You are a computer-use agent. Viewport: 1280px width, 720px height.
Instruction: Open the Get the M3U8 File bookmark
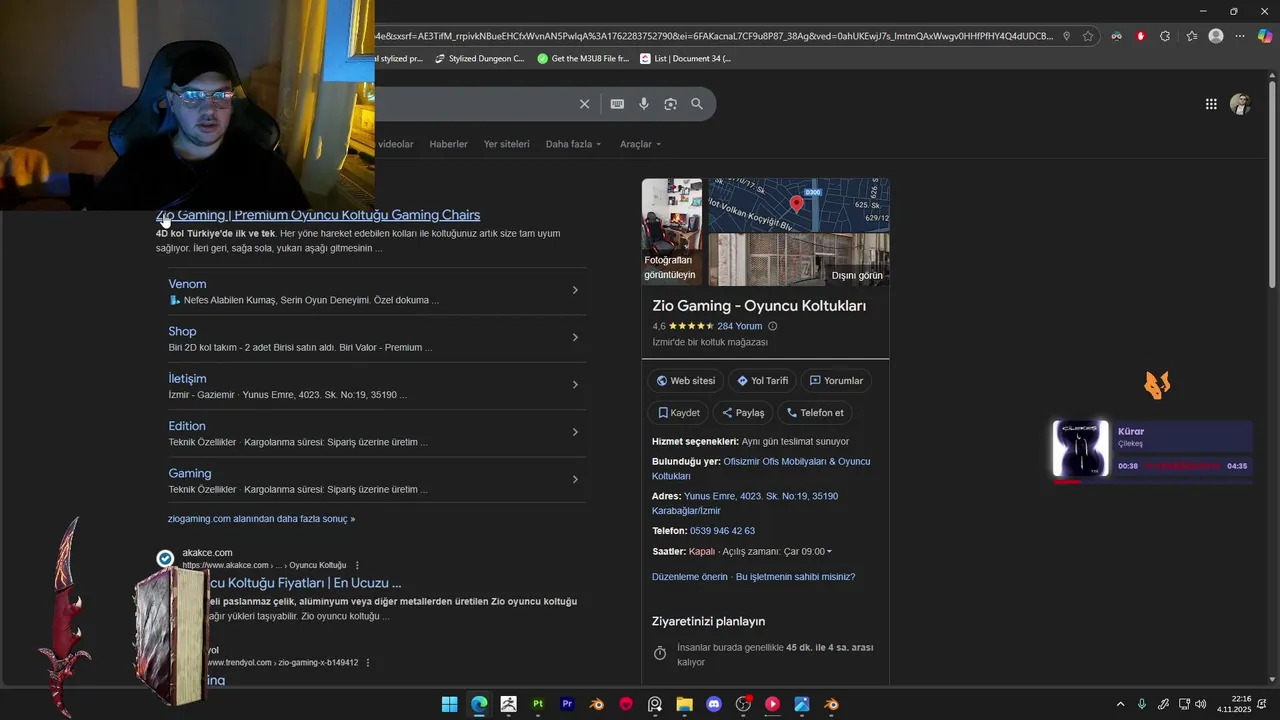click(x=583, y=59)
